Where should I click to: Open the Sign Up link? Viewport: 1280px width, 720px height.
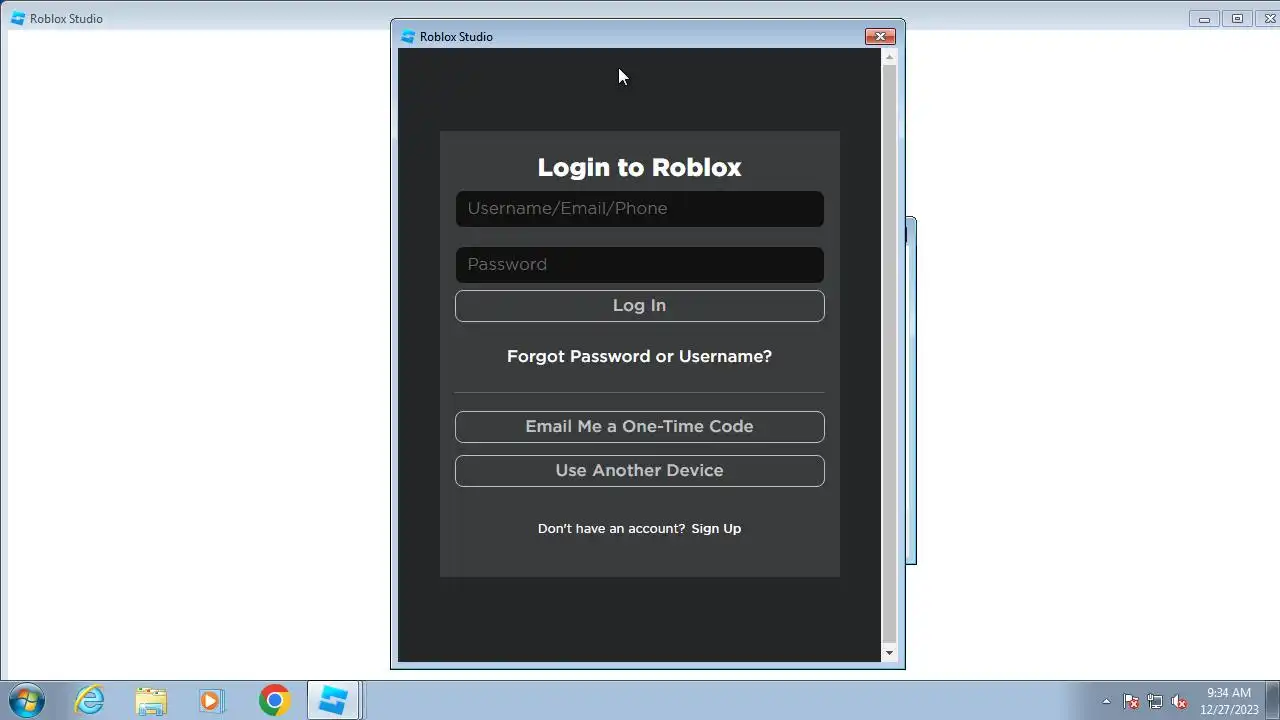pyautogui.click(x=716, y=529)
